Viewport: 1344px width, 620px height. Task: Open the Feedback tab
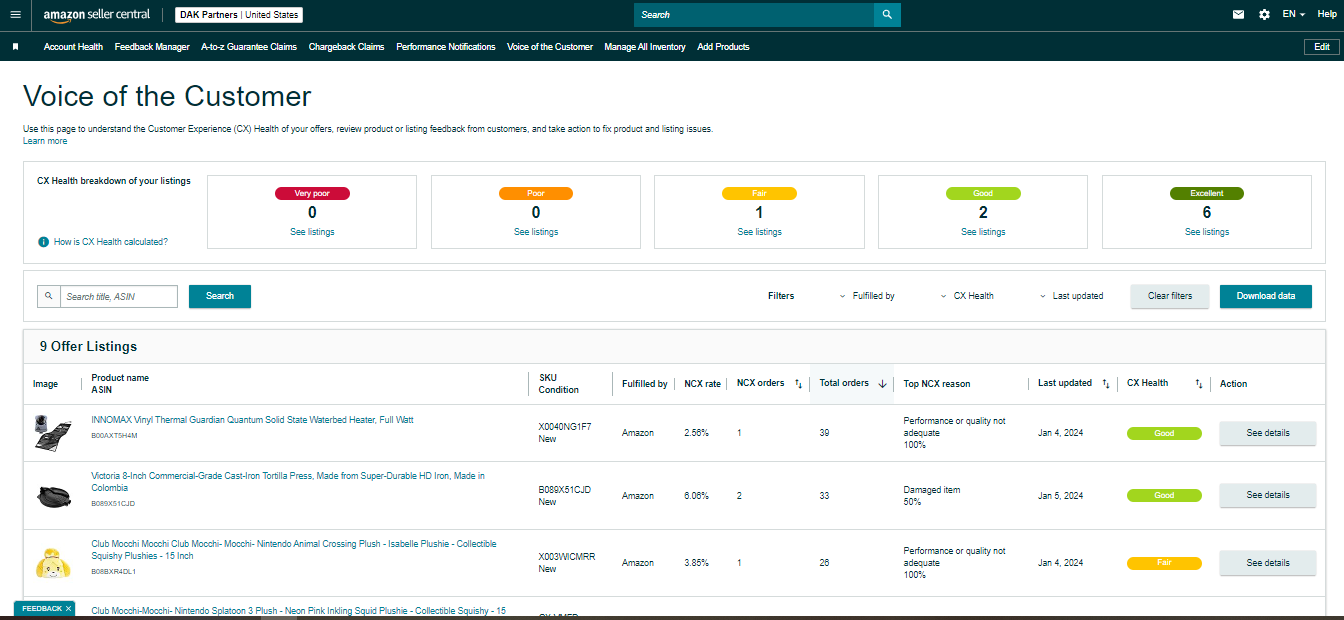[x=42, y=608]
